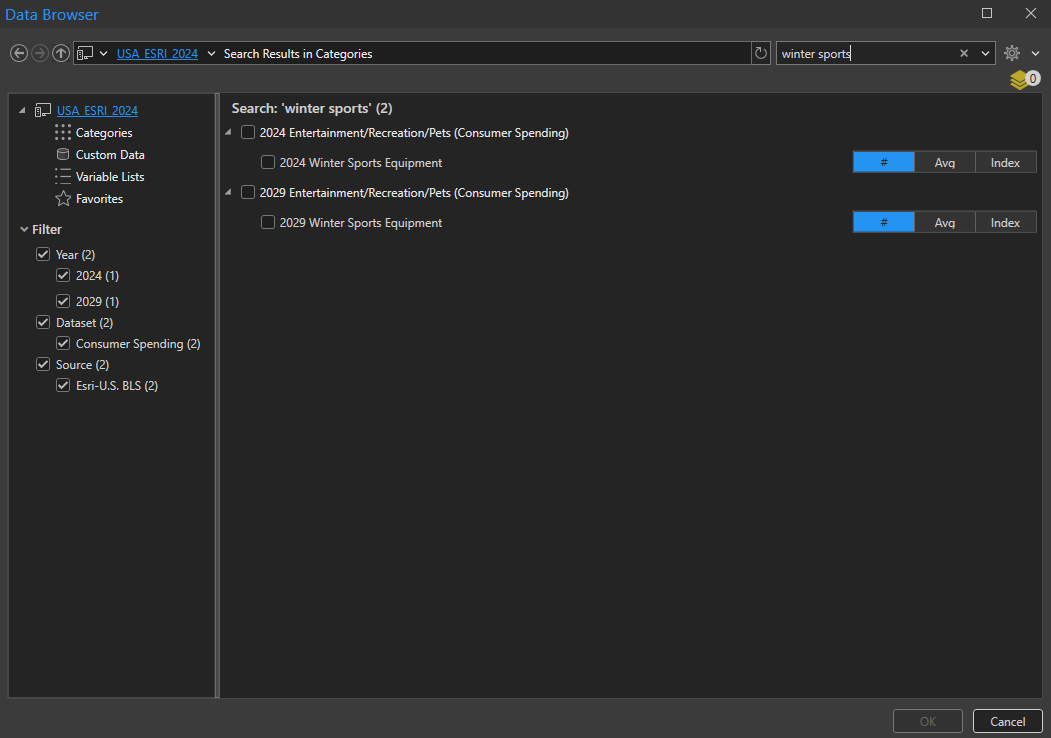Uncheck the Consumer Spending filter
Image resolution: width=1051 pixels, height=738 pixels.
[x=63, y=343]
